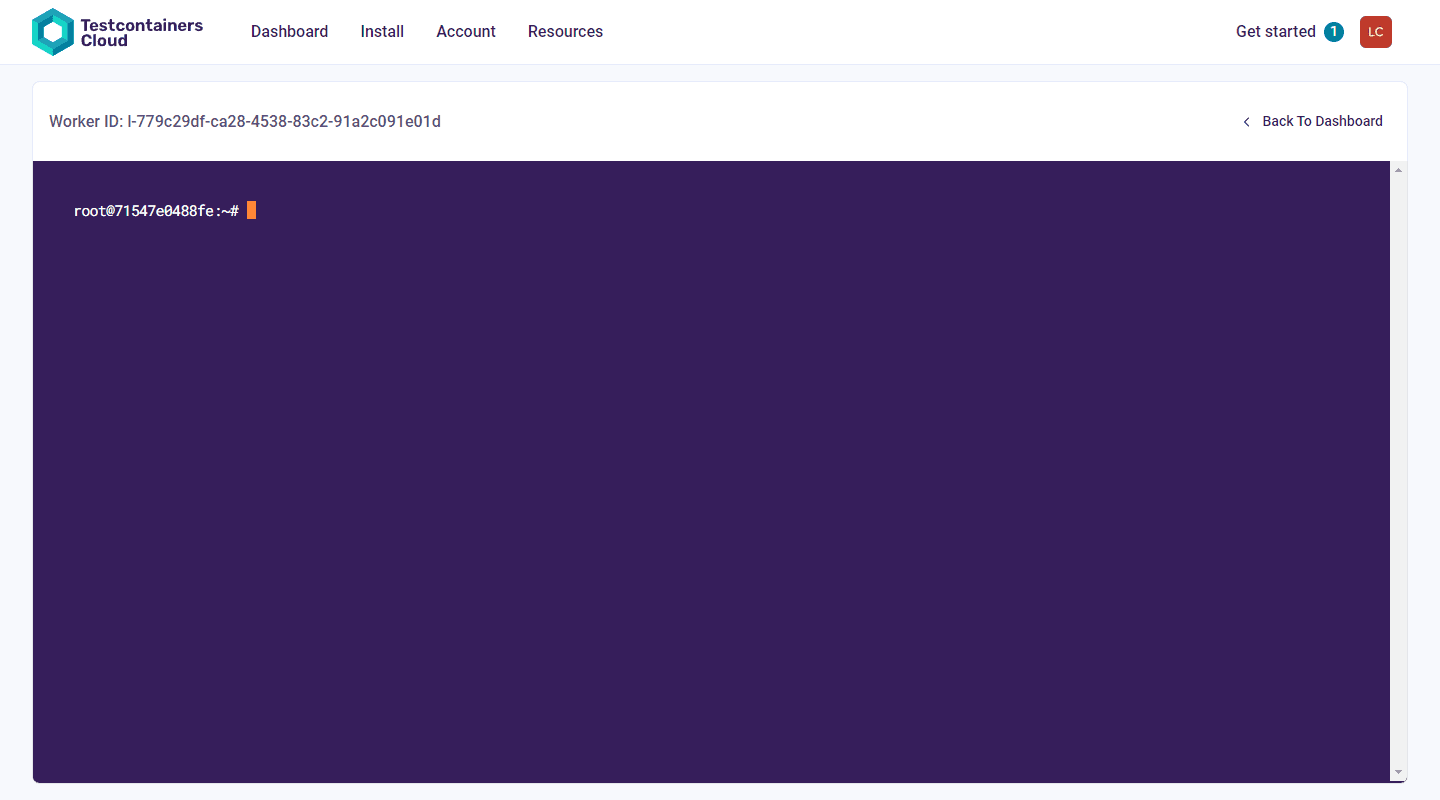Open the Account section
Image resolution: width=1440 pixels, height=800 pixels.
click(466, 32)
